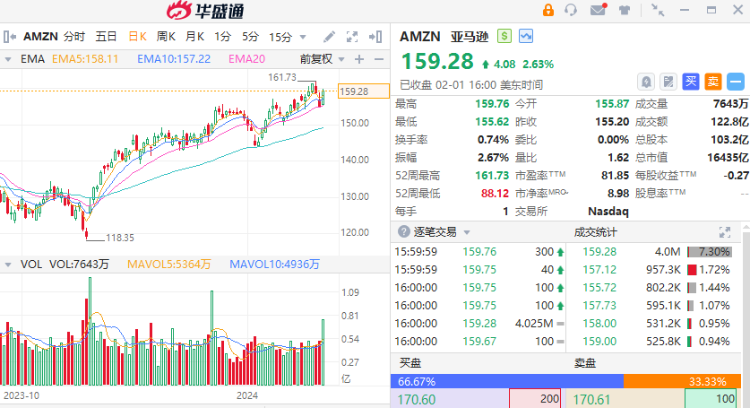Open the 逐笔交易 dropdown

click(467, 232)
